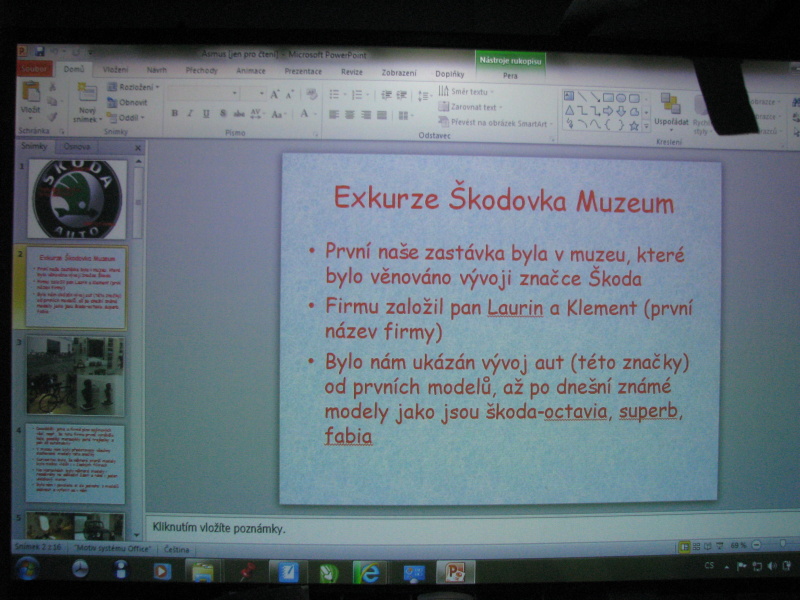Select the triangle shape
Screen dimensions: 800x600
[x=569, y=110]
